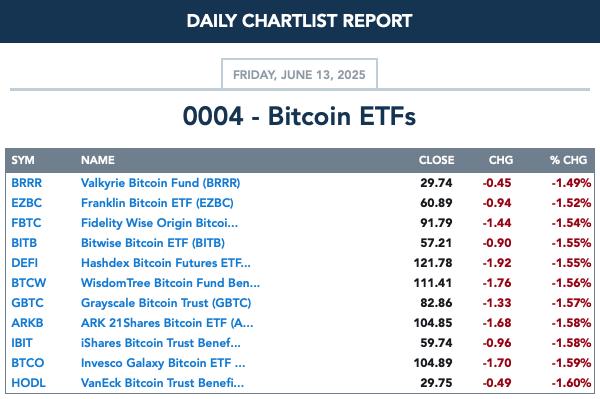The height and width of the screenshot is (399, 600).
Task: Open the BRRR symbol link
Action: tap(26, 183)
